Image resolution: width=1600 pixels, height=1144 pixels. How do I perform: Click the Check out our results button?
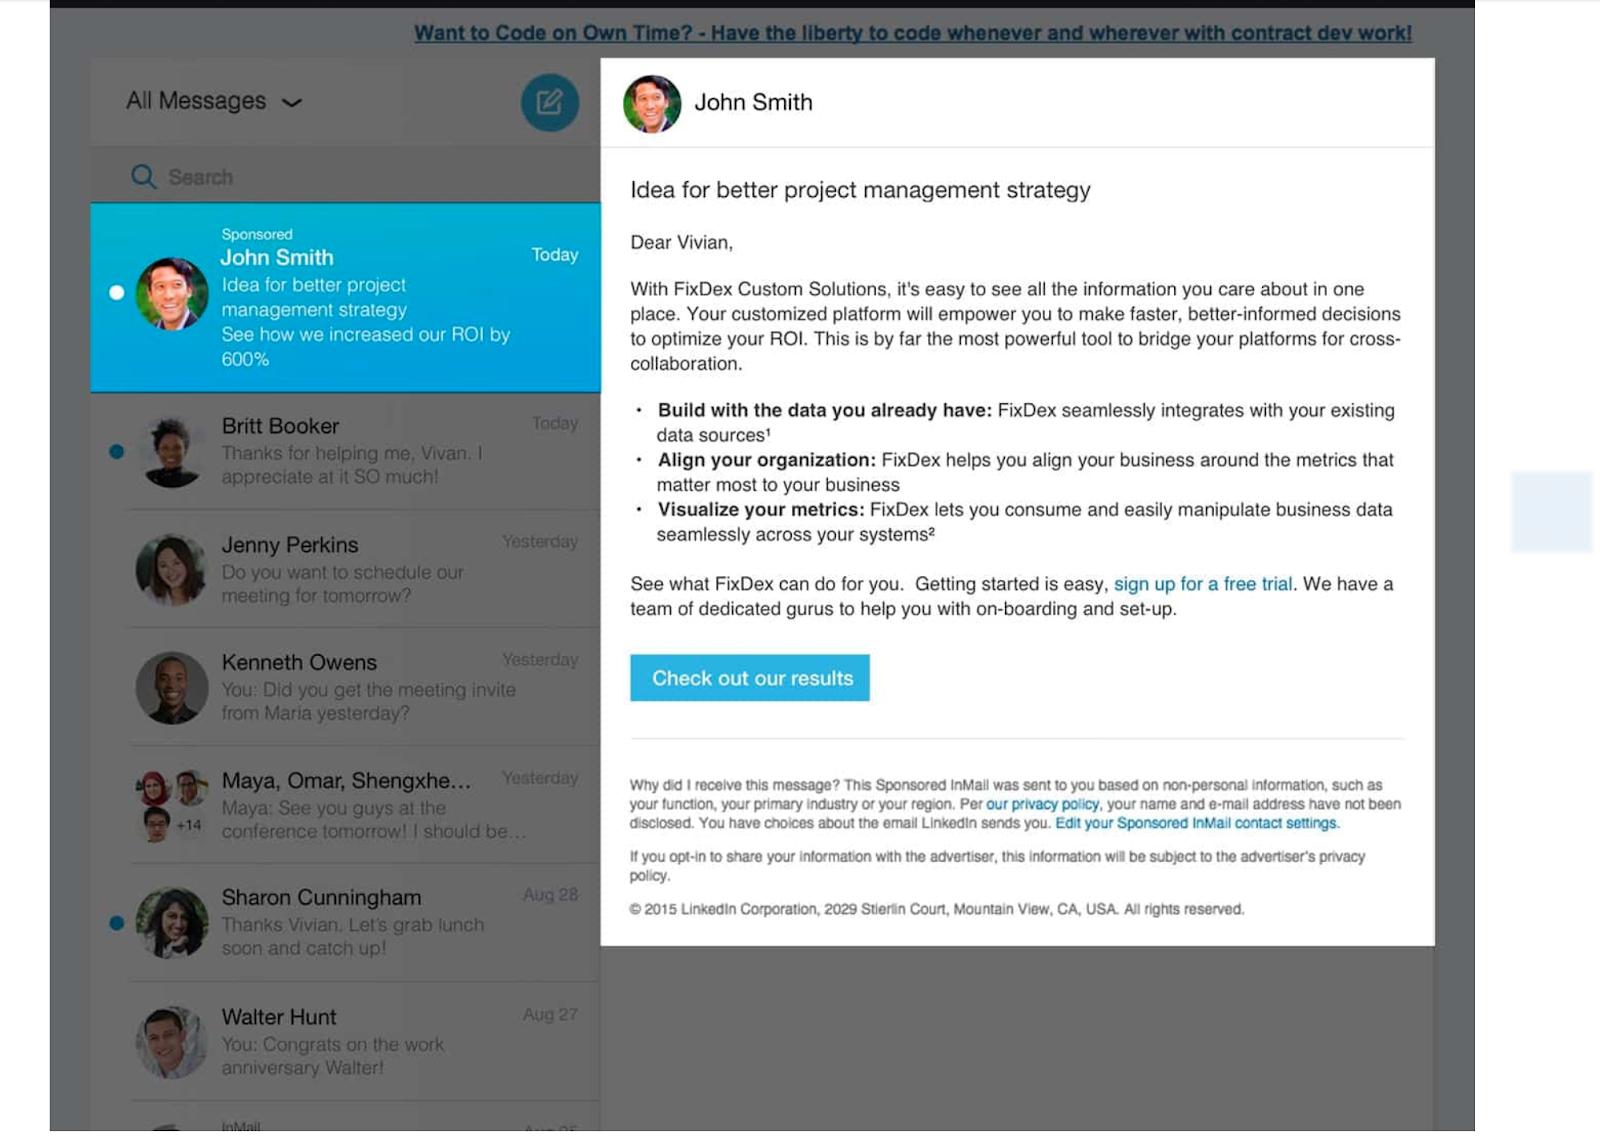point(750,678)
